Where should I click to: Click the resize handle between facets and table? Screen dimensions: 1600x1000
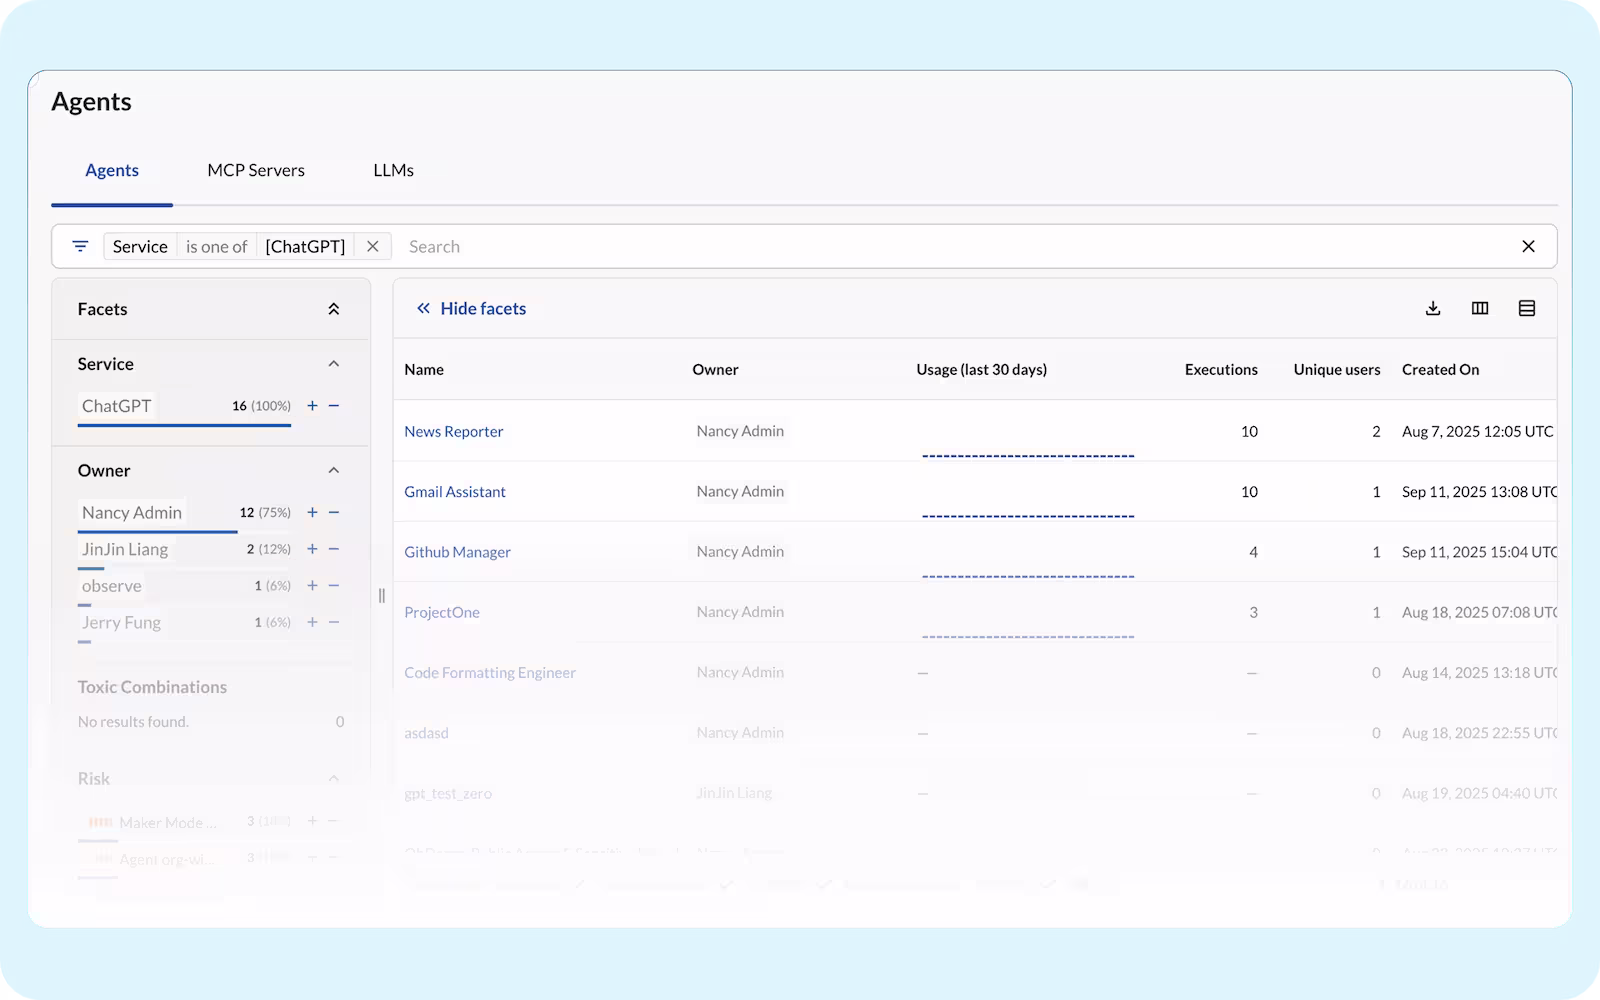tap(381, 595)
